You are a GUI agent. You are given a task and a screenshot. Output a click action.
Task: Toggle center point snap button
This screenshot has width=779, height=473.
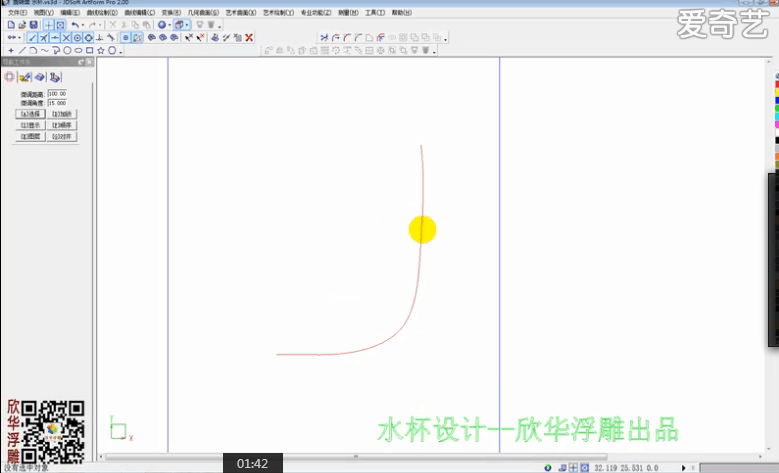78,37
